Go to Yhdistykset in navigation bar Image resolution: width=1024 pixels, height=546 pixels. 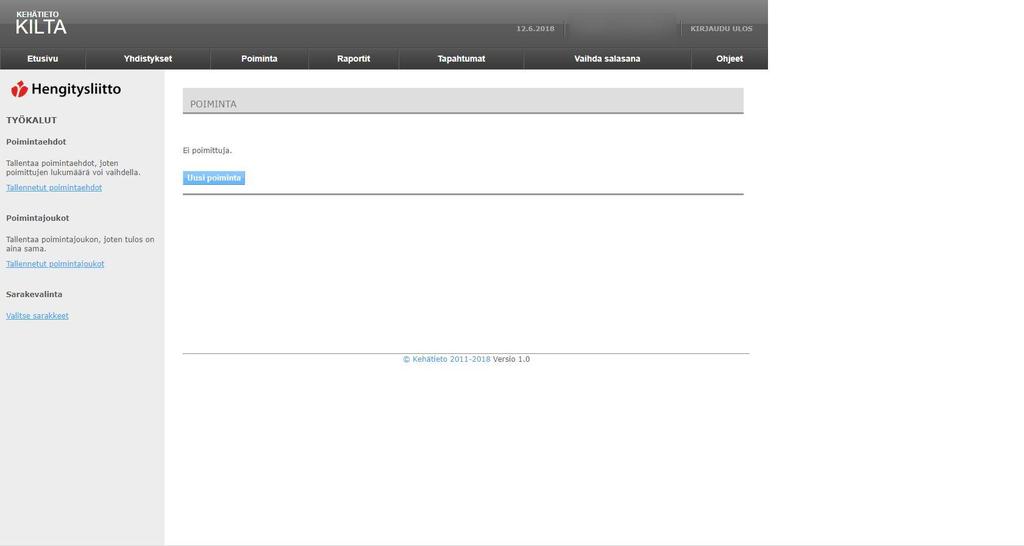point(148,59)
